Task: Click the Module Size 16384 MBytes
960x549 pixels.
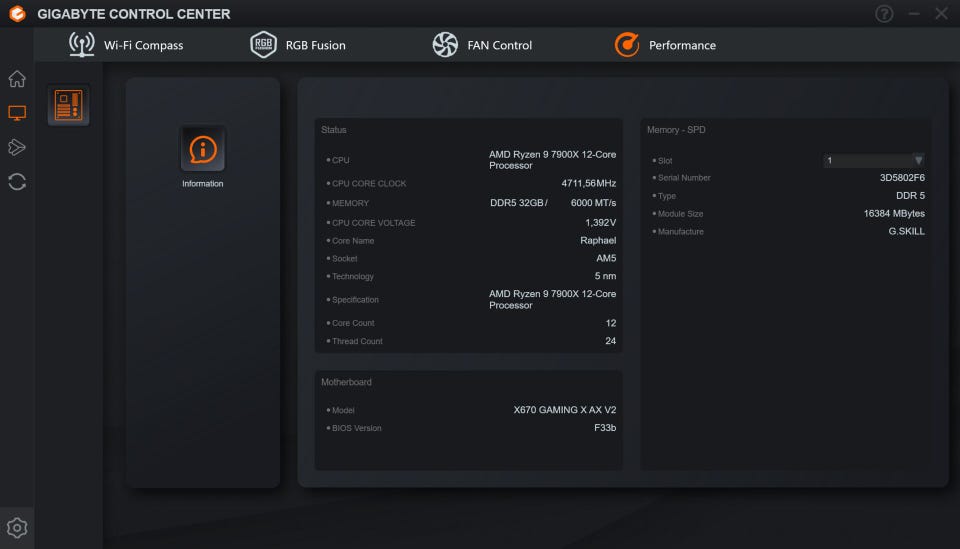Action: click(x=894, y=214)
